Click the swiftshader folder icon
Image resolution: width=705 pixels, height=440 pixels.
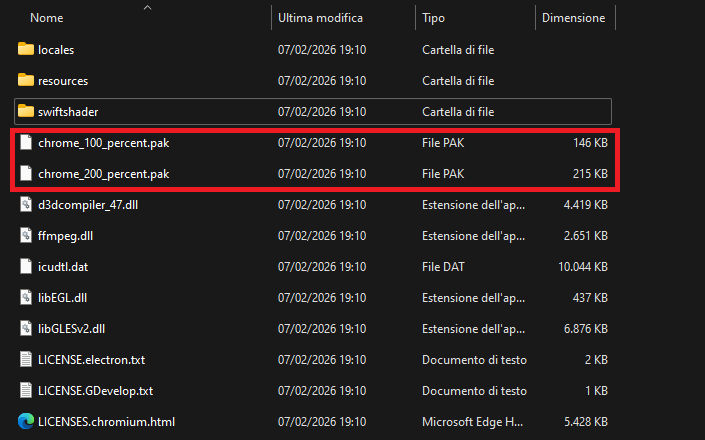coord(26,111)
